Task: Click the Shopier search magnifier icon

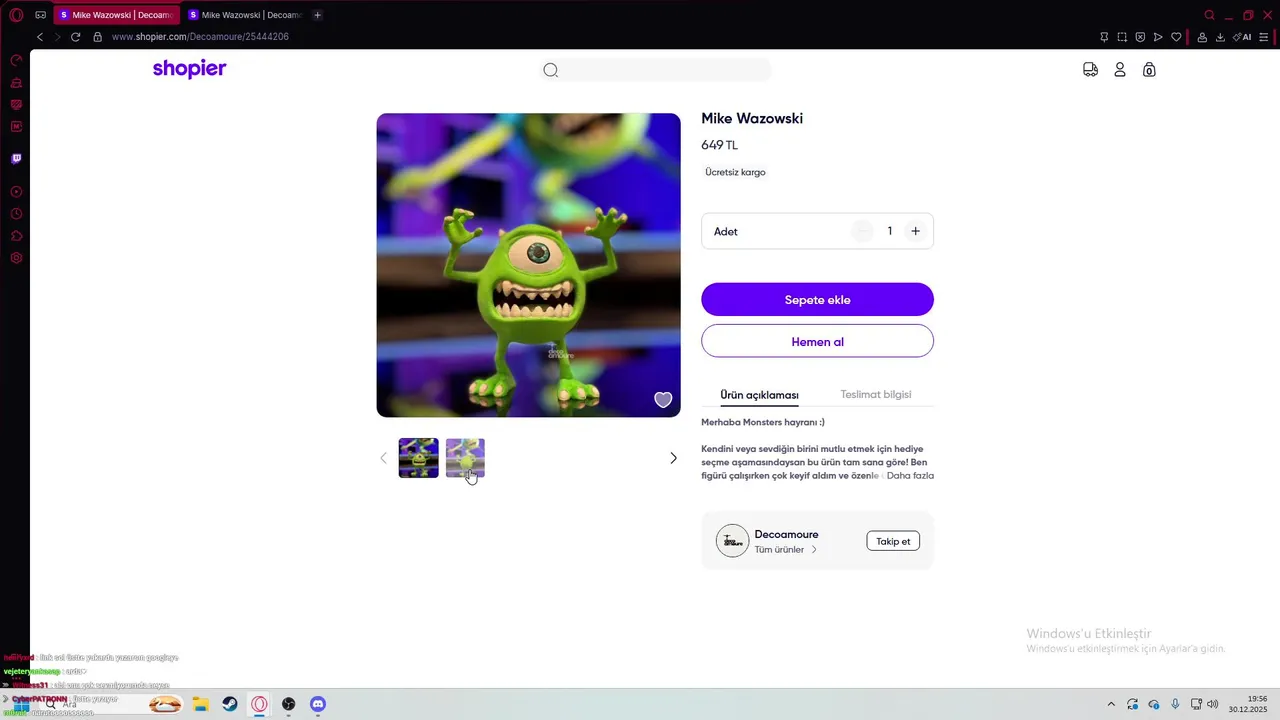Action: (x=550, y=70)
